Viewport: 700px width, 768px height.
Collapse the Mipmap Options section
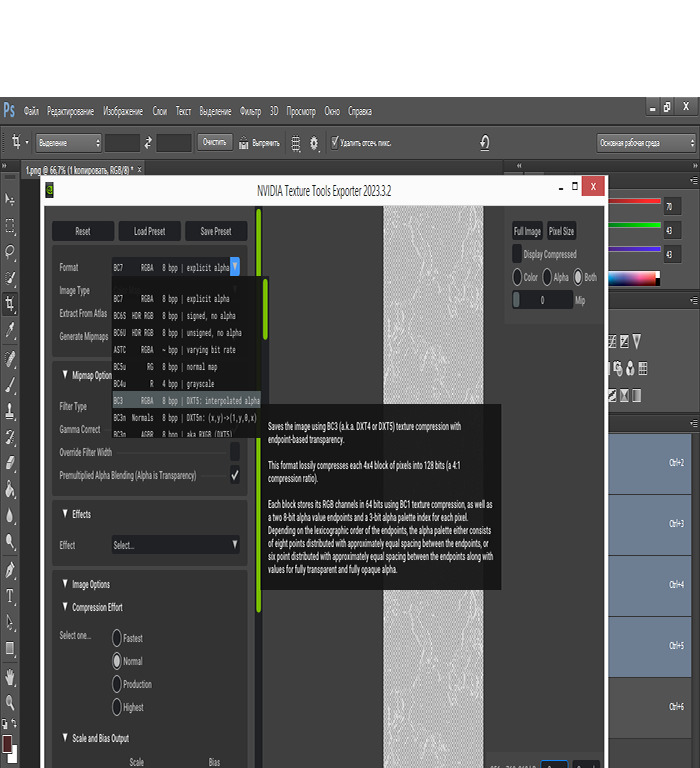pyautogui.click(x=65, y=374)
